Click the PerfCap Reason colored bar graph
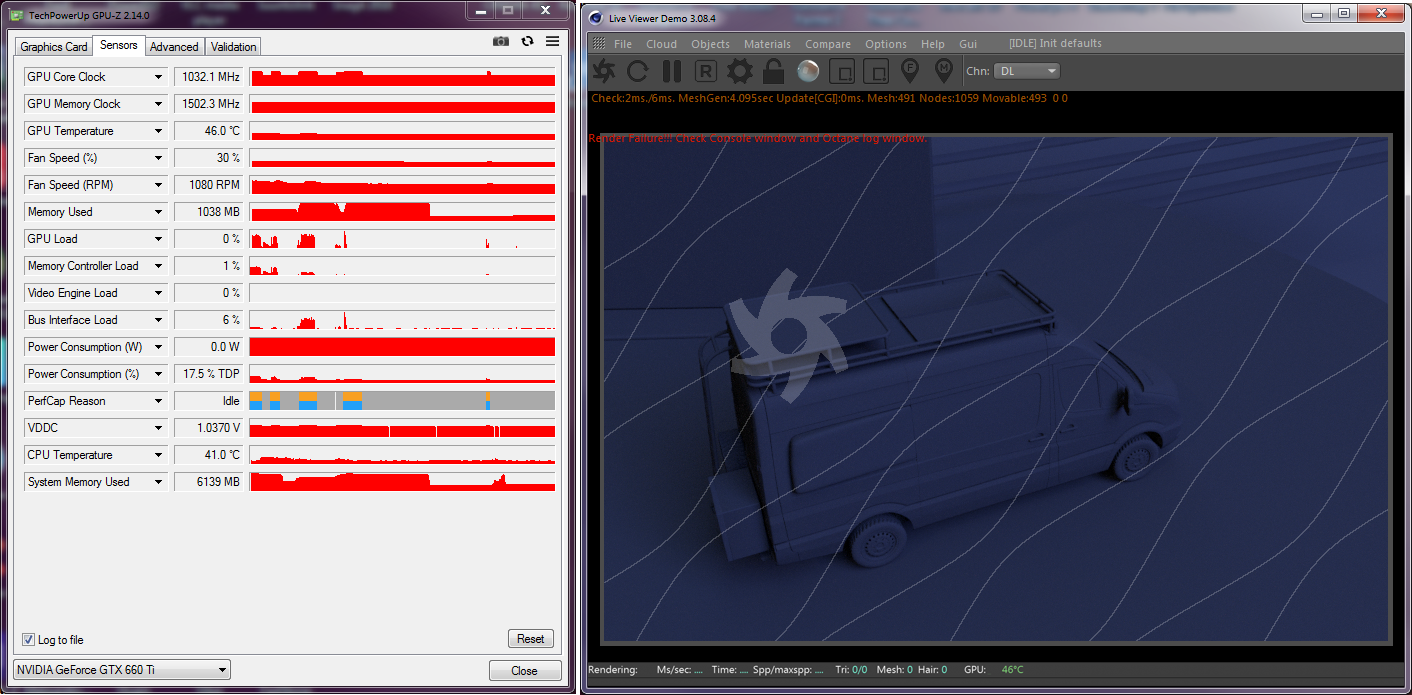Viewport: 1412px width, 695px height. click(402, 401)
